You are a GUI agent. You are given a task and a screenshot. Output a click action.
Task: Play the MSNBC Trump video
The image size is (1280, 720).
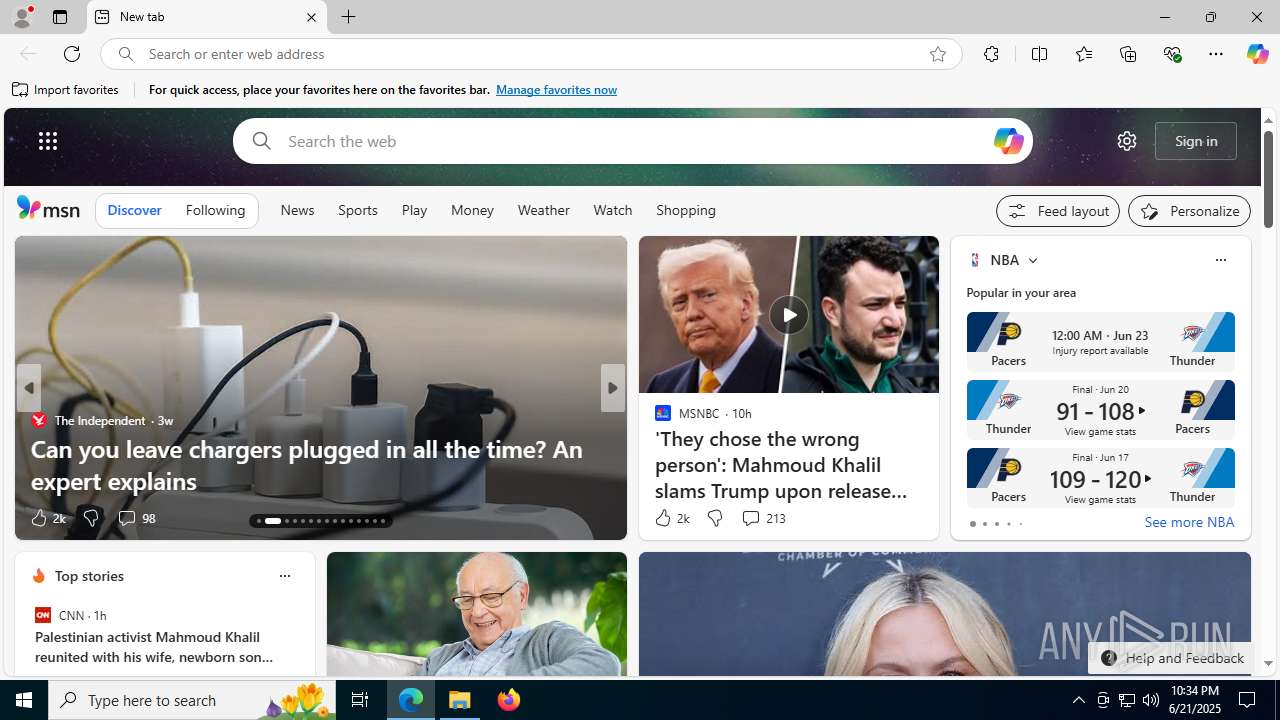[788, 315]
